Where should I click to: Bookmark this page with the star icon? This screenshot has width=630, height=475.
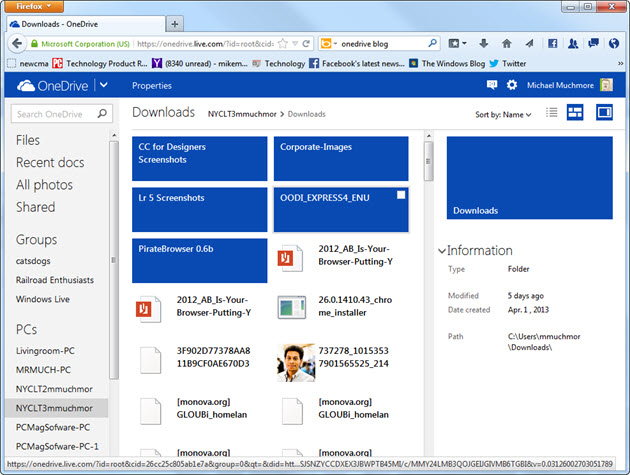283,43
